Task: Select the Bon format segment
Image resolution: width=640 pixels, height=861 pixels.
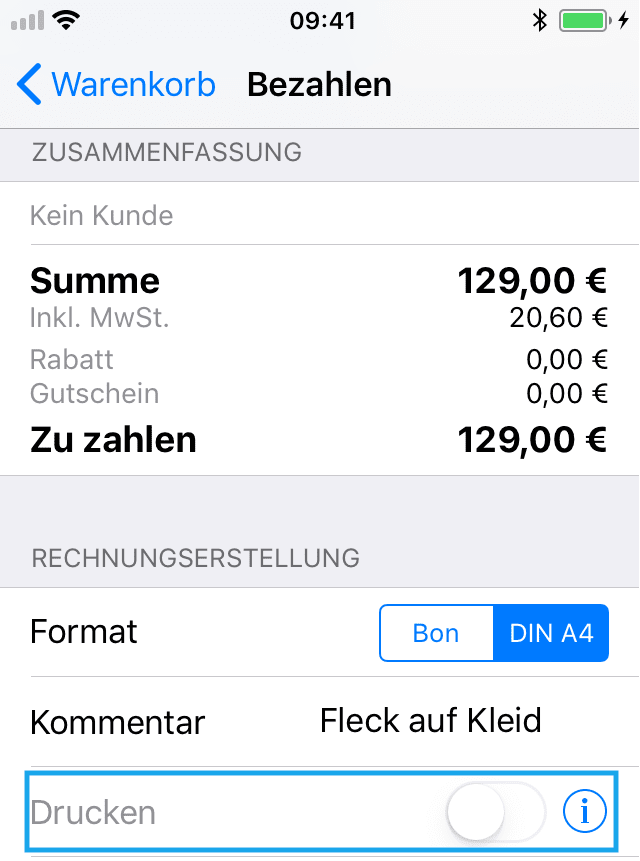Action: (x=436, y=633)
